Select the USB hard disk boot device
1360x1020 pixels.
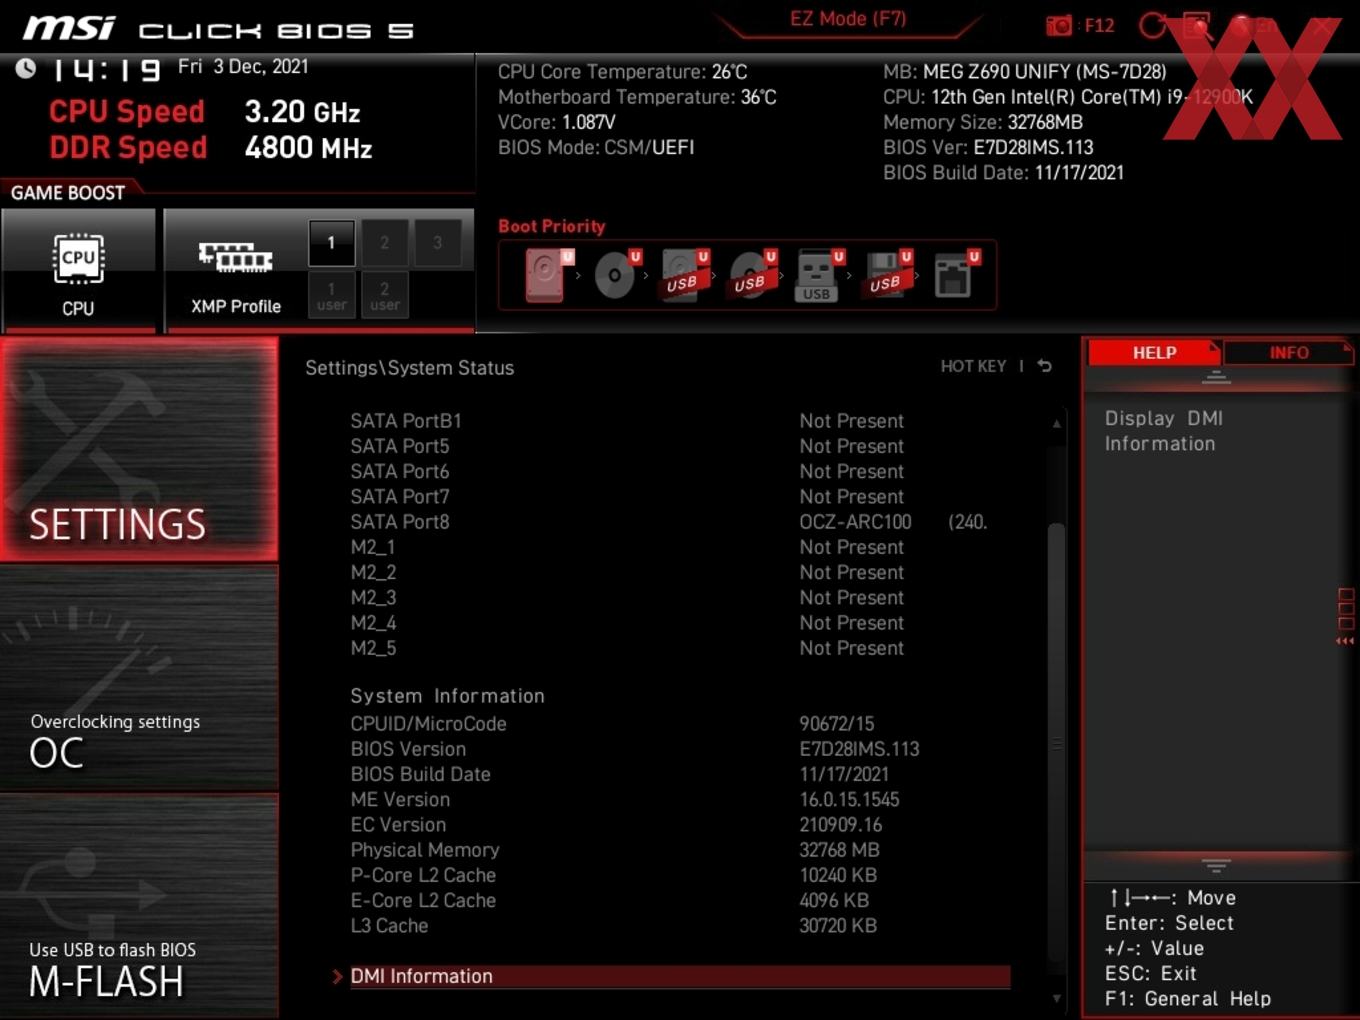[x=684, y=274]
